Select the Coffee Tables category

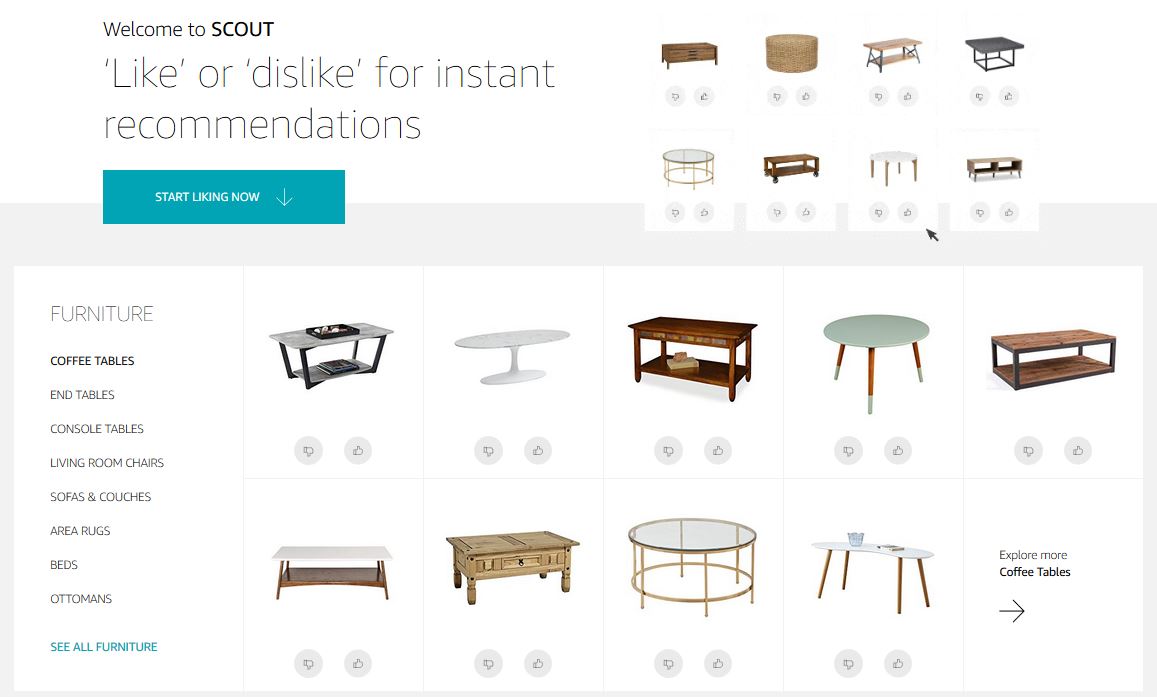coord(92,361)
